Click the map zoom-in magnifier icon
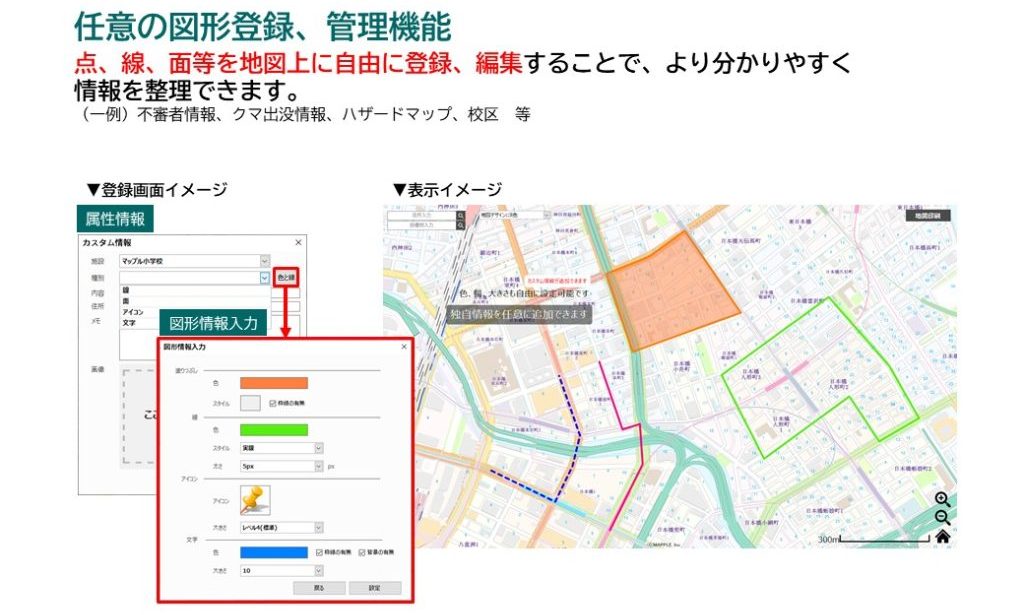Viewport: 1024px width, 615px height. tap(942, 499)
